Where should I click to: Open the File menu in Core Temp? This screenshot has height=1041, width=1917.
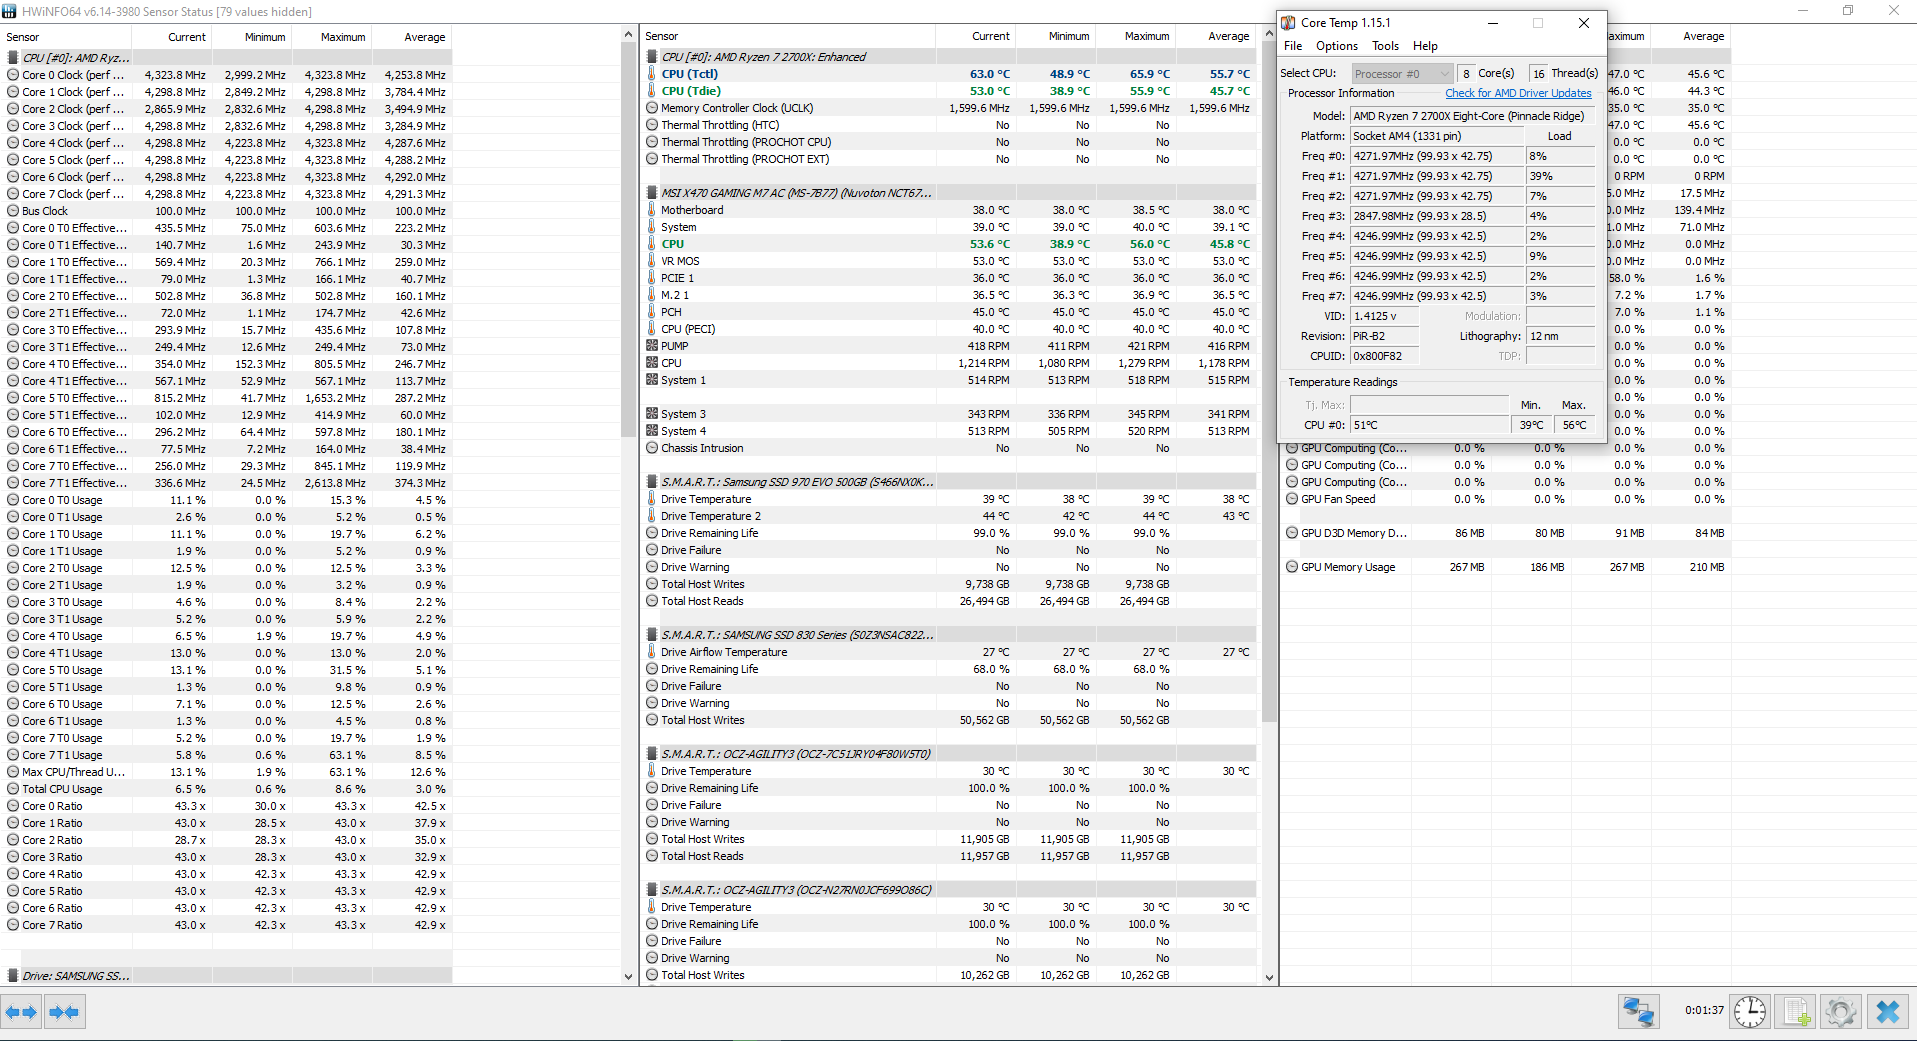(x=1293, y=46)
